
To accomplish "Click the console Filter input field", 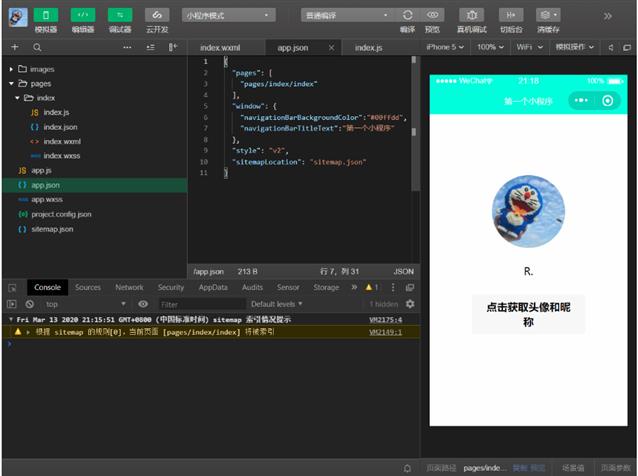I will (202, 304).
